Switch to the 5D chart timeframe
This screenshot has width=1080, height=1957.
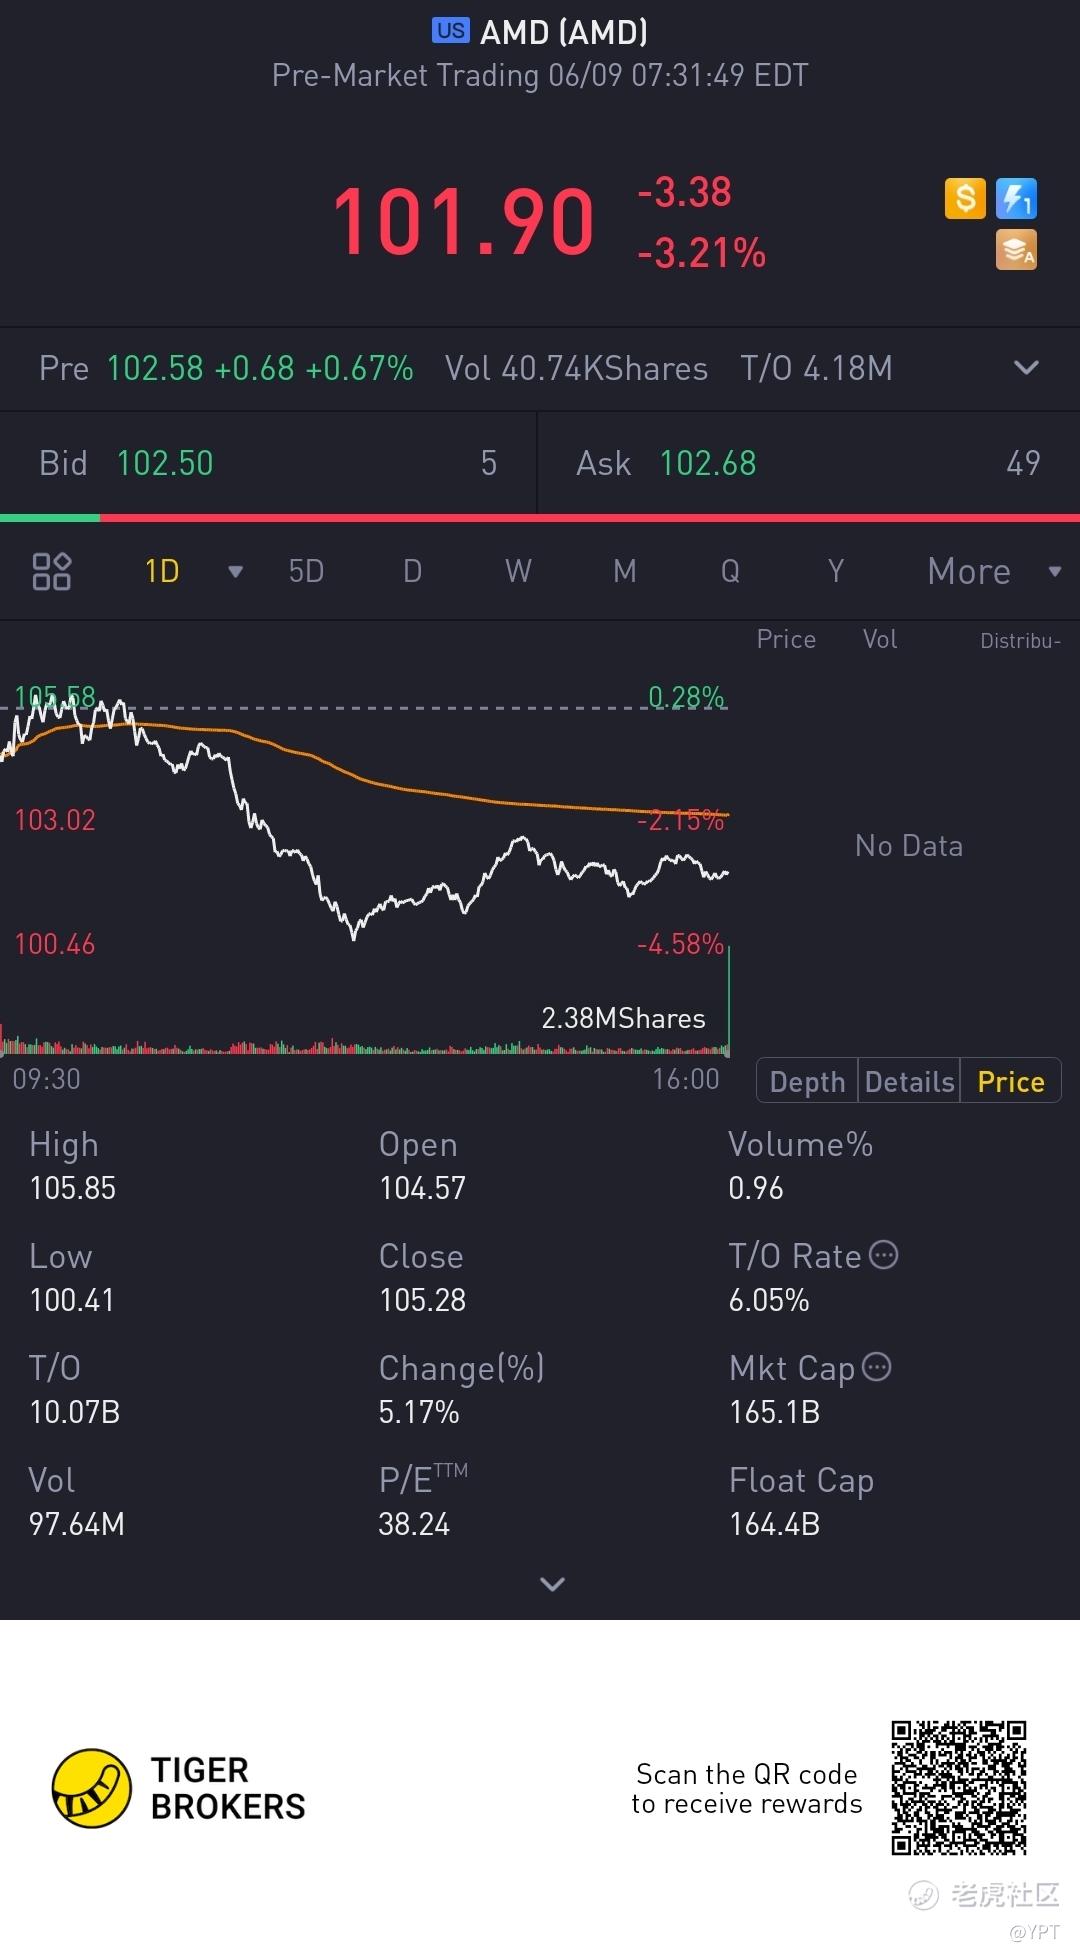pos(306,572)
